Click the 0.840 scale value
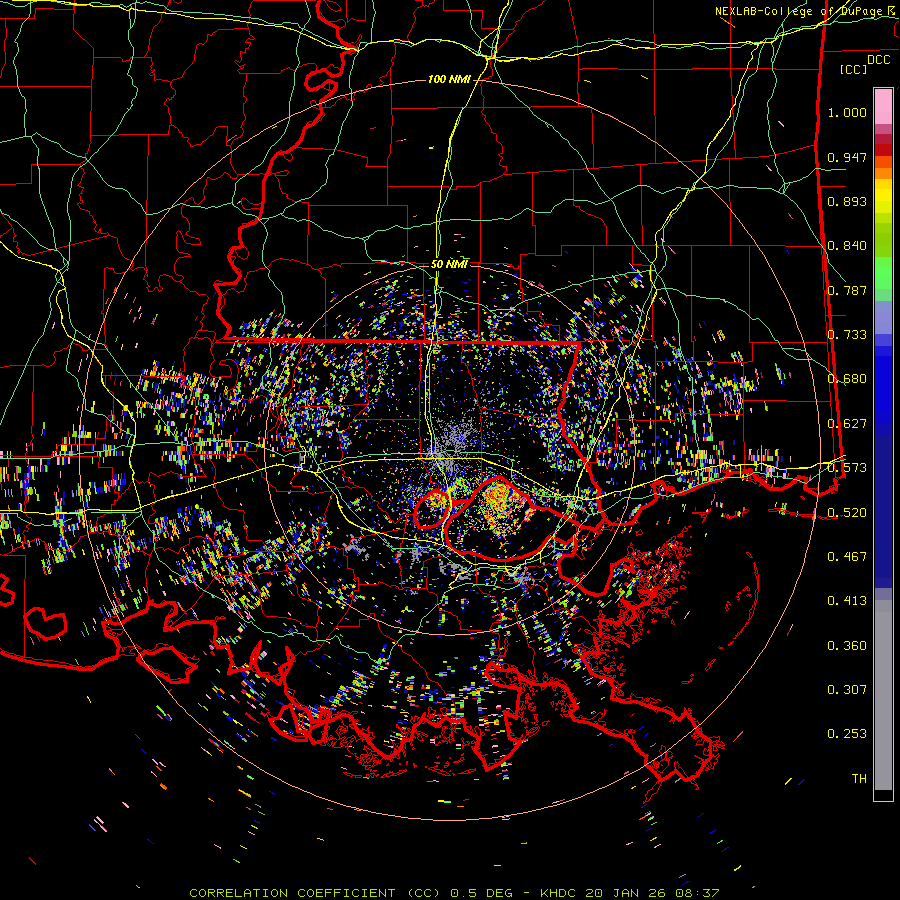The image size is (900, 900). coord(847,246)
